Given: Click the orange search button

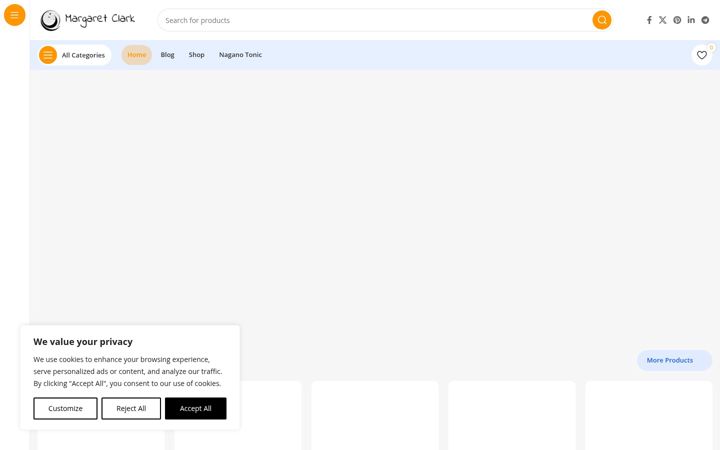Looking at the screenshot, I should [602, 20].
